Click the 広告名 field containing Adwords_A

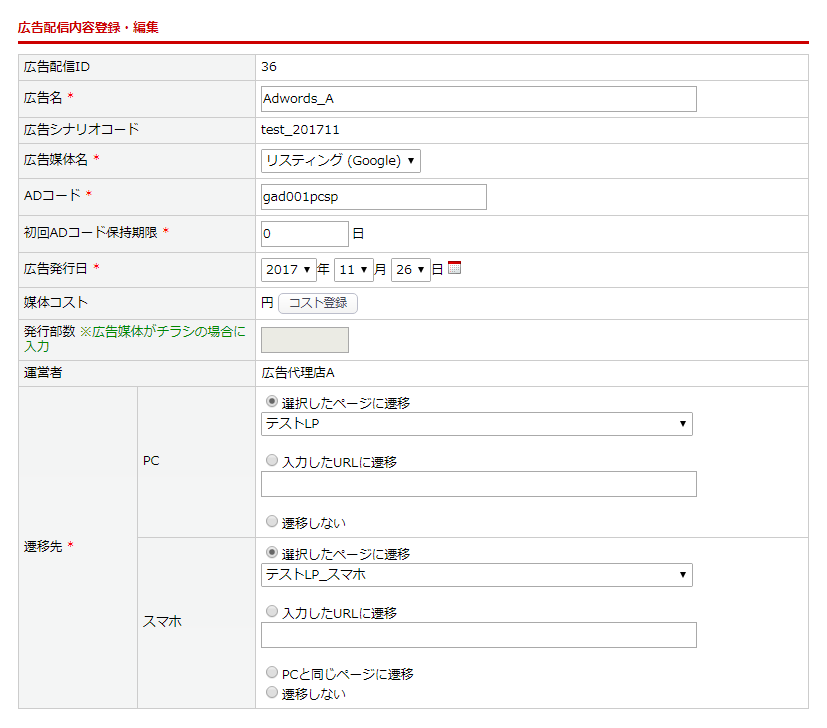(x=478, y=99)
